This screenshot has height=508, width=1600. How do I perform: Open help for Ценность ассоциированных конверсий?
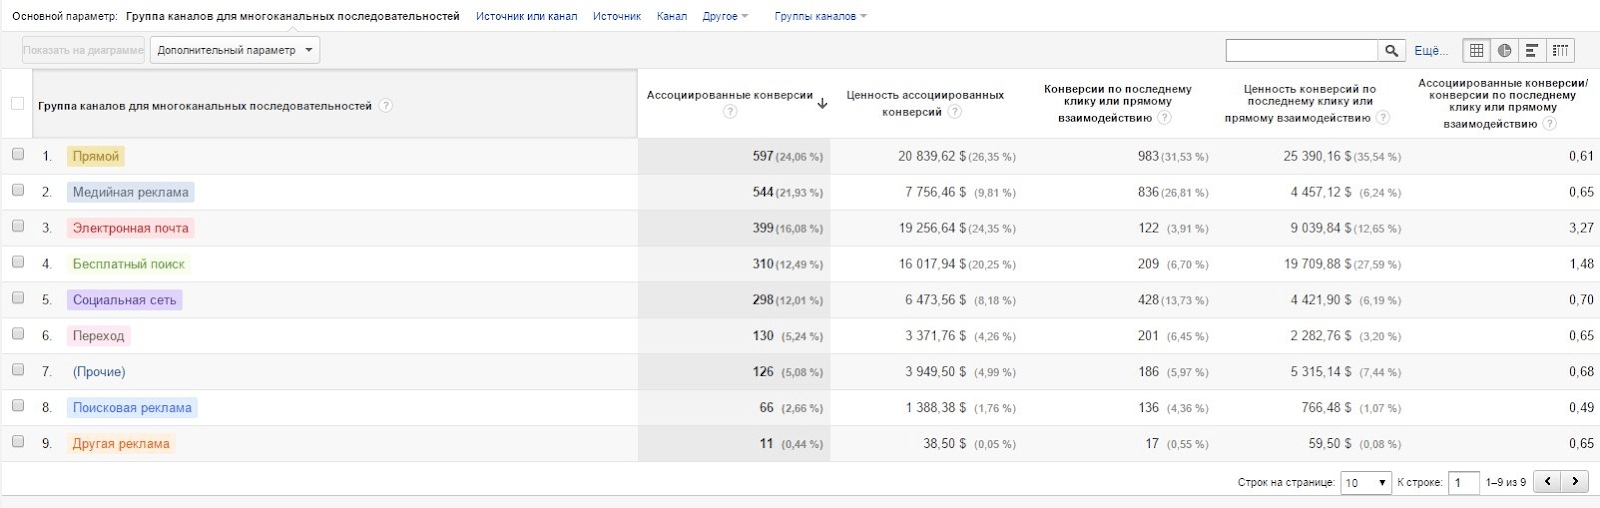pos(955,112)
